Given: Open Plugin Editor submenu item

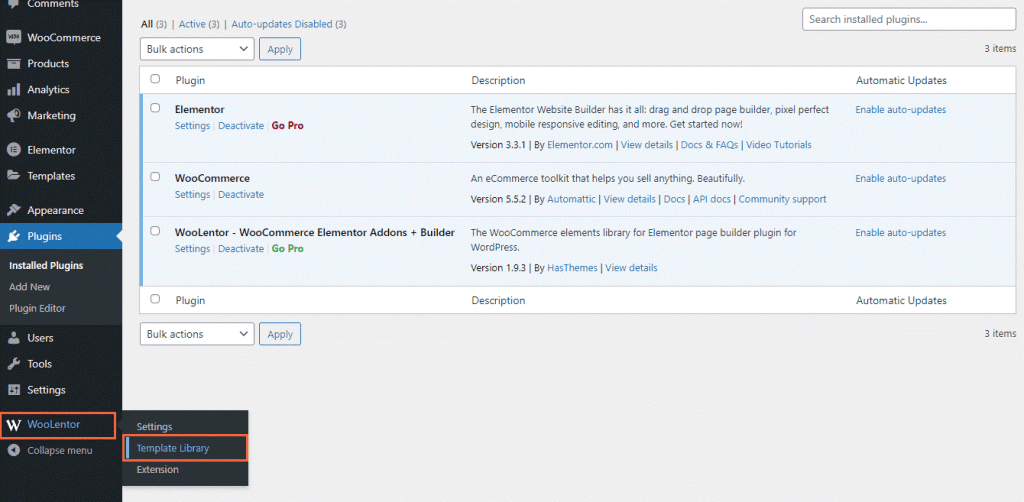Looking at the screenshot, I should (x=37, y=308).
